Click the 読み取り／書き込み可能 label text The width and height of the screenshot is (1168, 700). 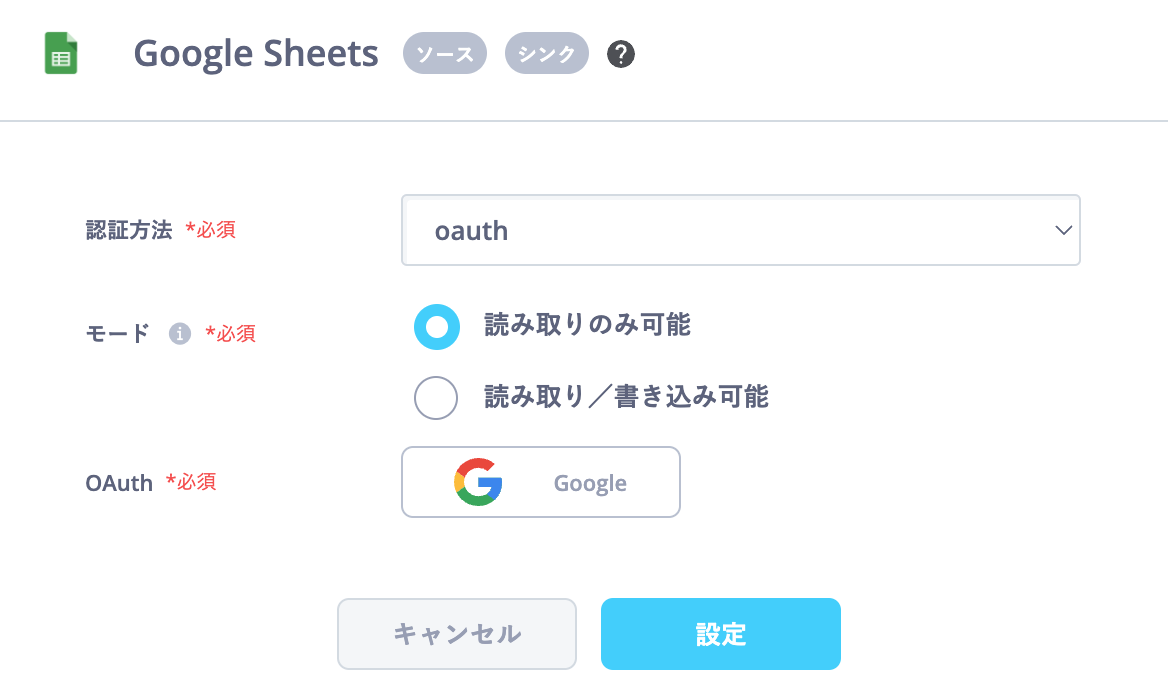coord(626,397)
